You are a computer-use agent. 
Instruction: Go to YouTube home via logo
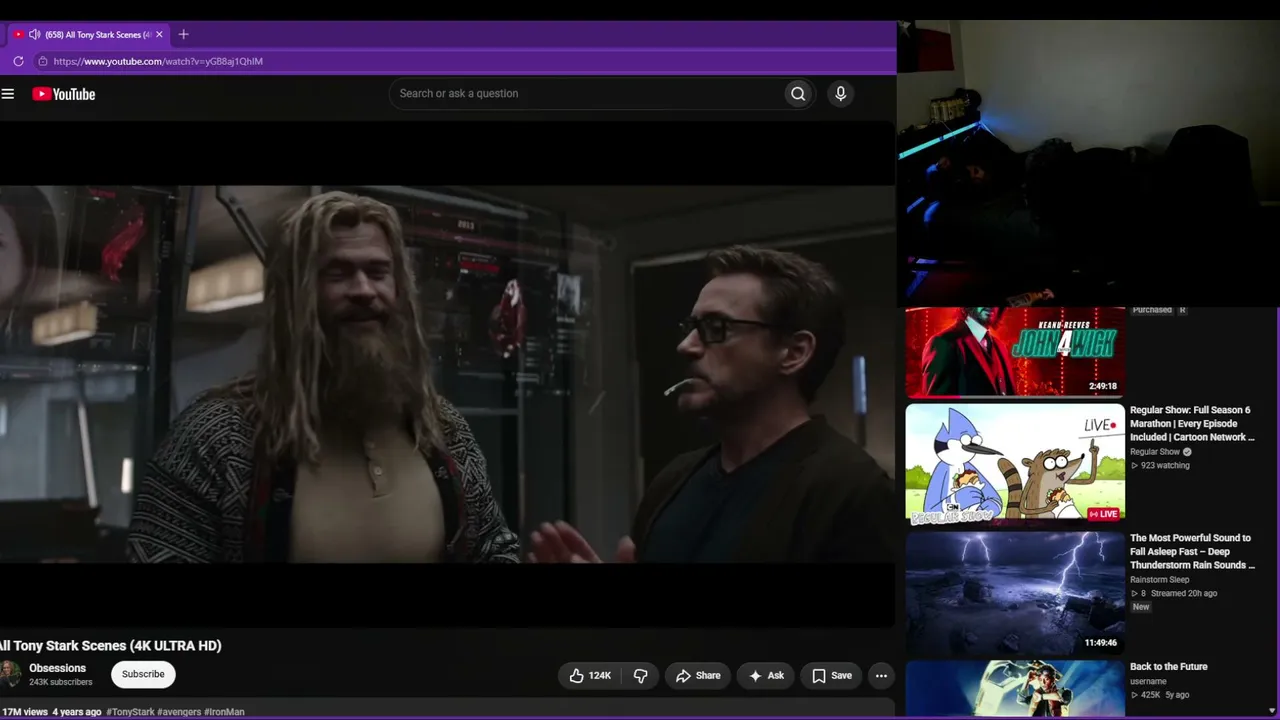pyautogui.click(x=63, y=94)
